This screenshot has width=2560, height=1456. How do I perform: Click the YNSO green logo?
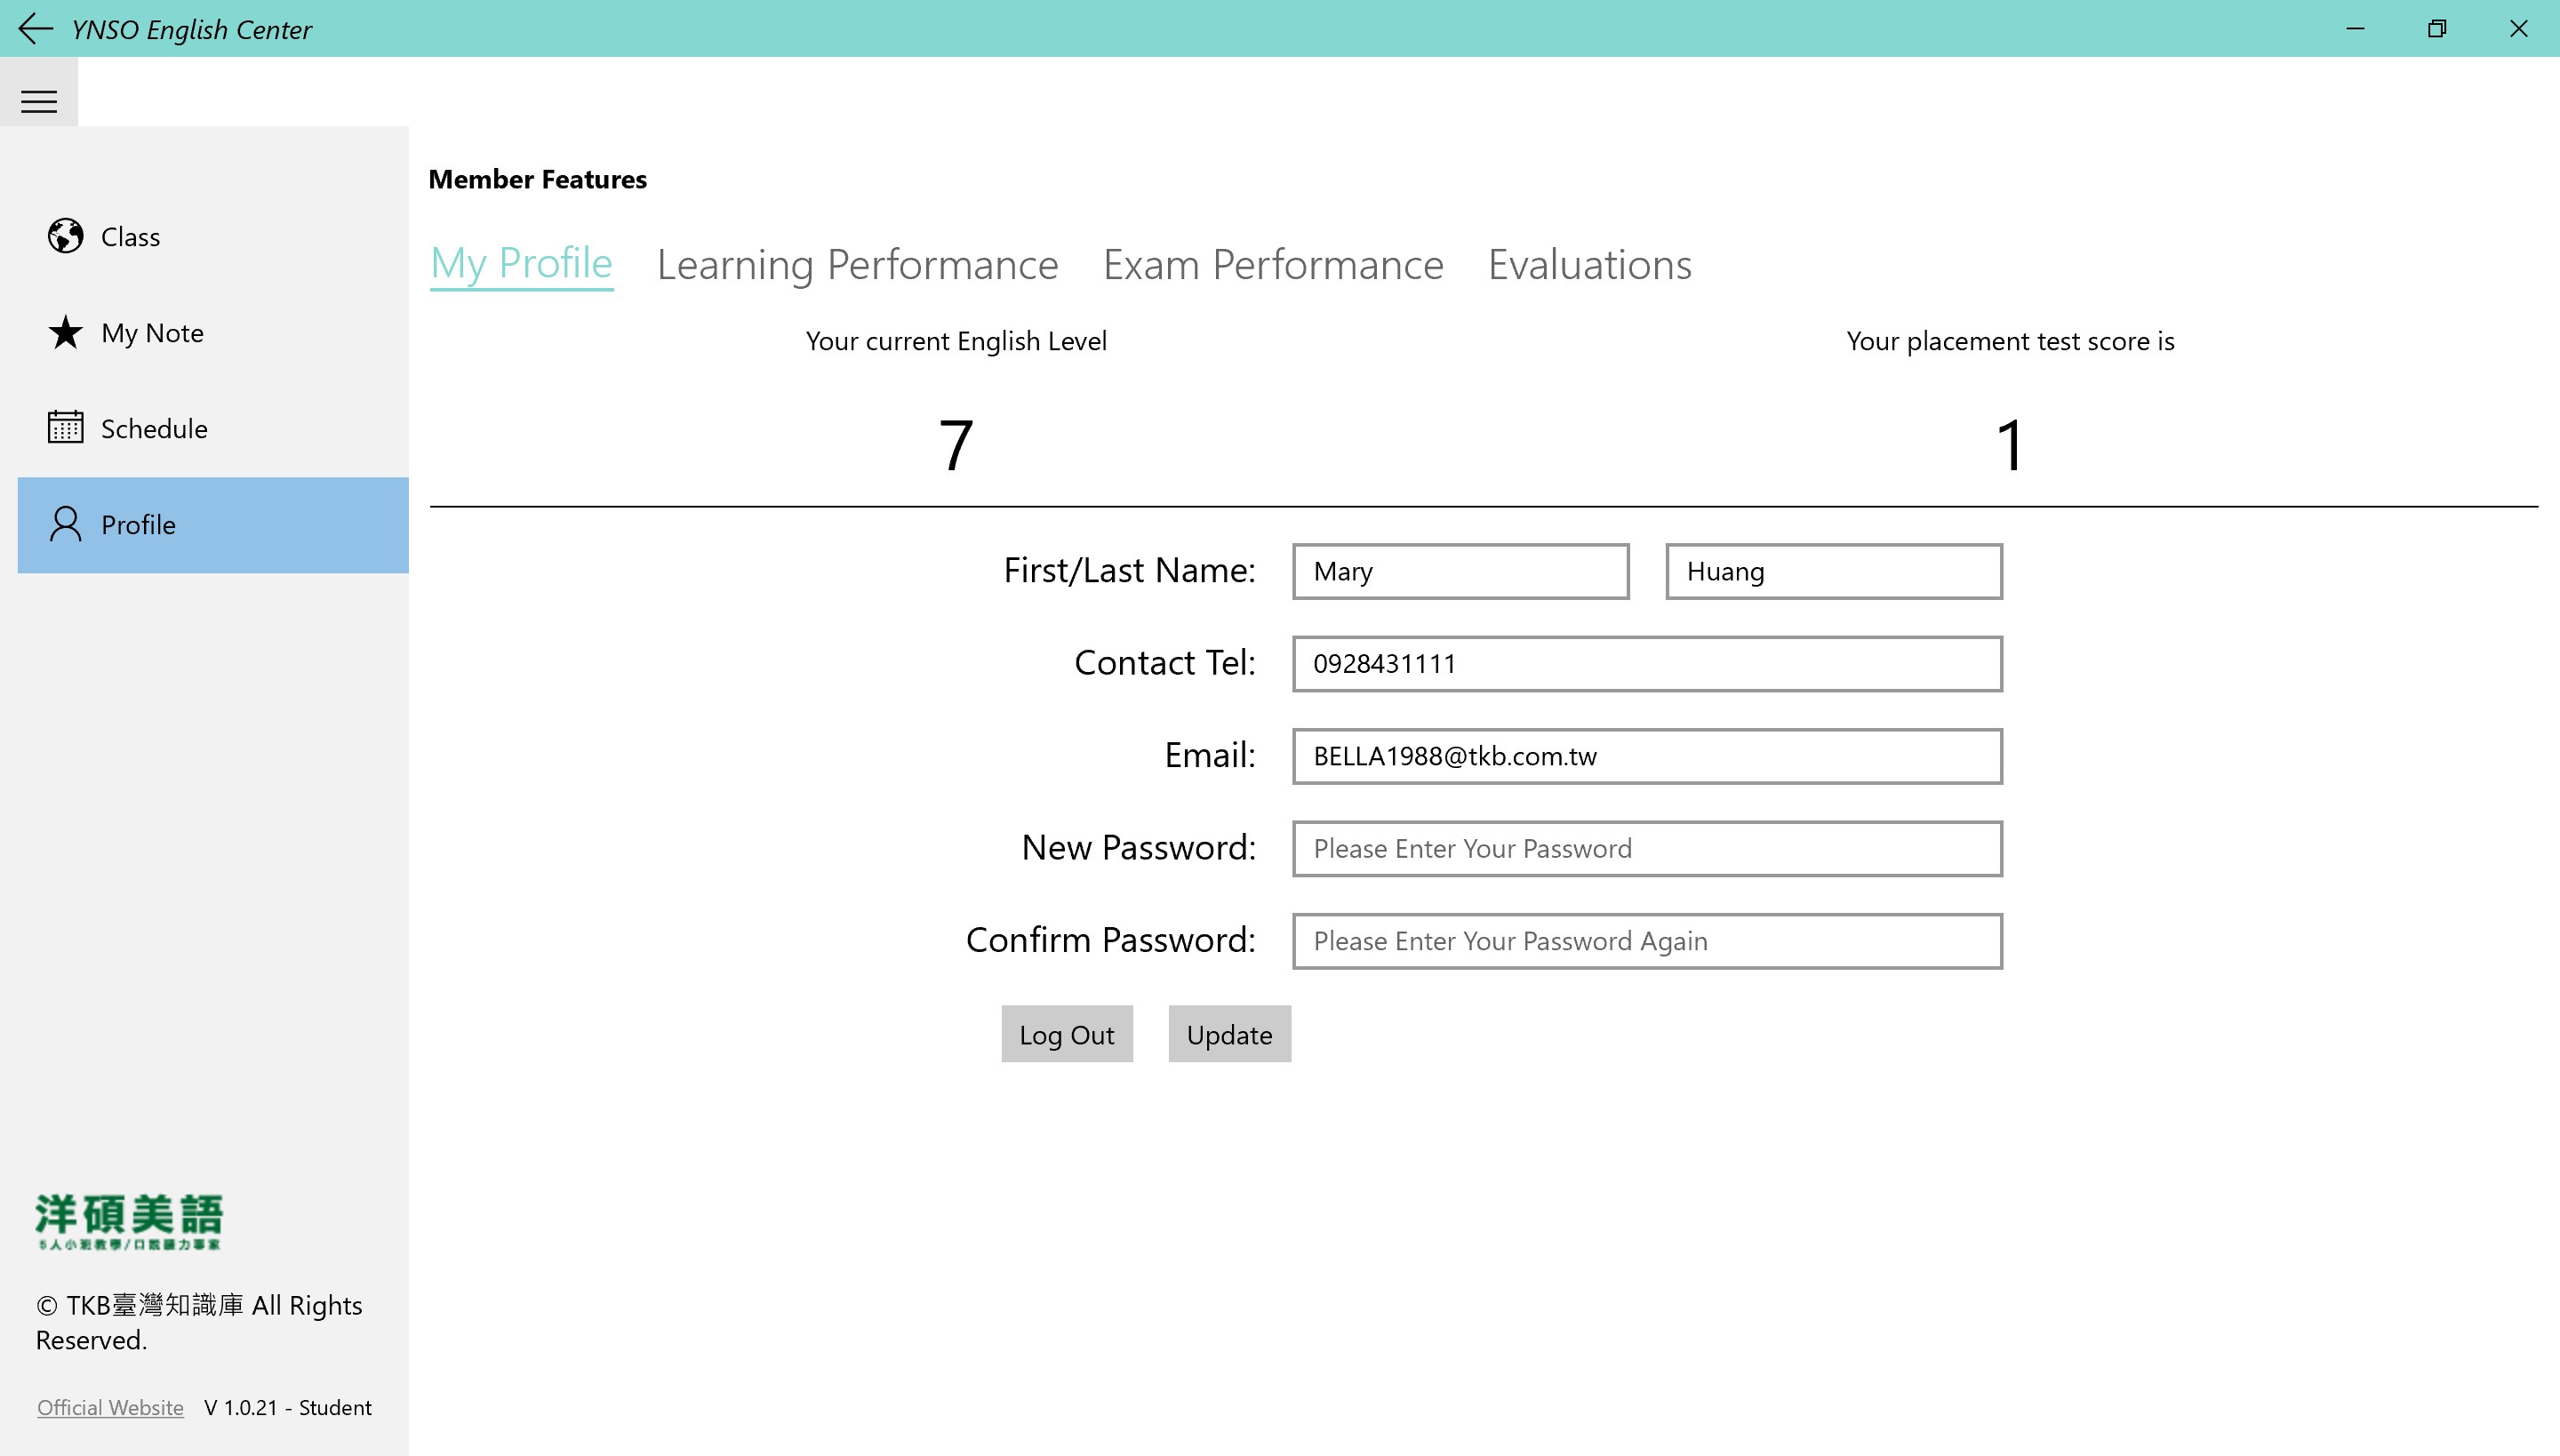click(x=129, y=1220)
